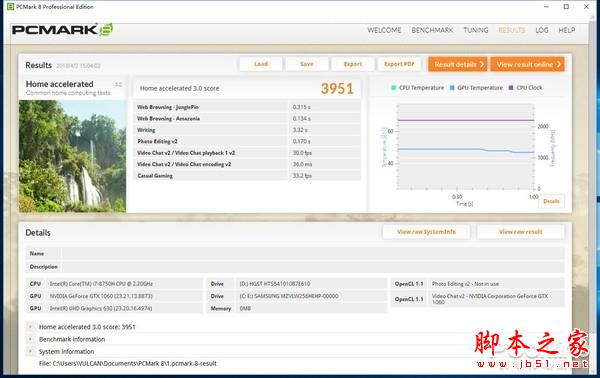Click the Export PDF button
Image resolution: width=600 pixels, height=378 pixels.
tap(399, 64)
